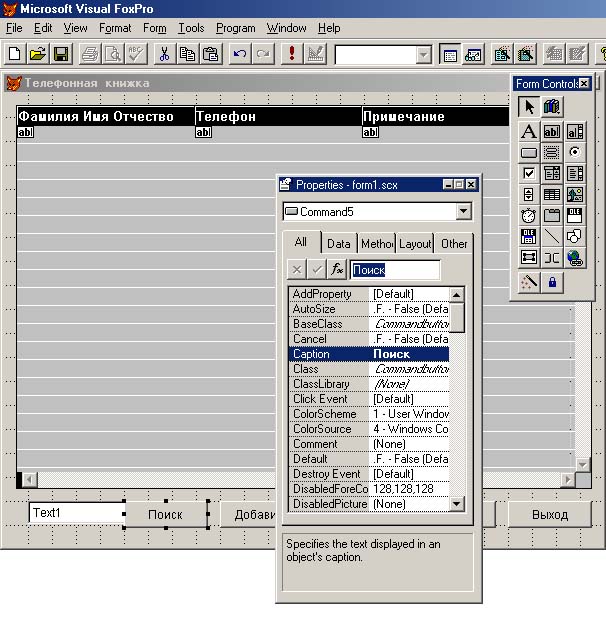Viewport: 606px width, 617px height.
Task: Click the Save diskette toolbar icon
Action: (x=61, y=54)
